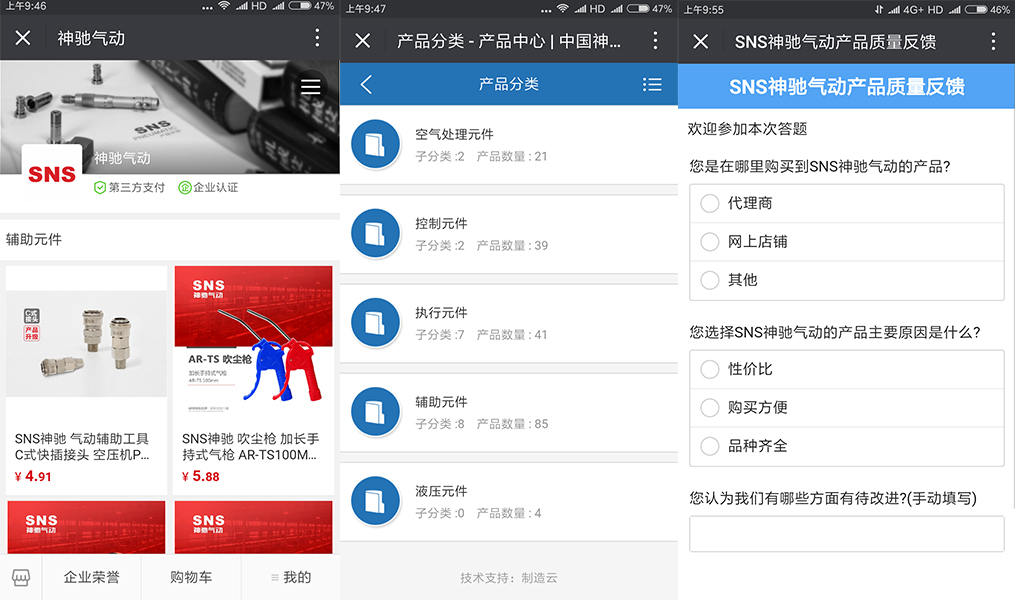
Task: Go back using the chevron in 产品分类 header
Action: (366, 84)
